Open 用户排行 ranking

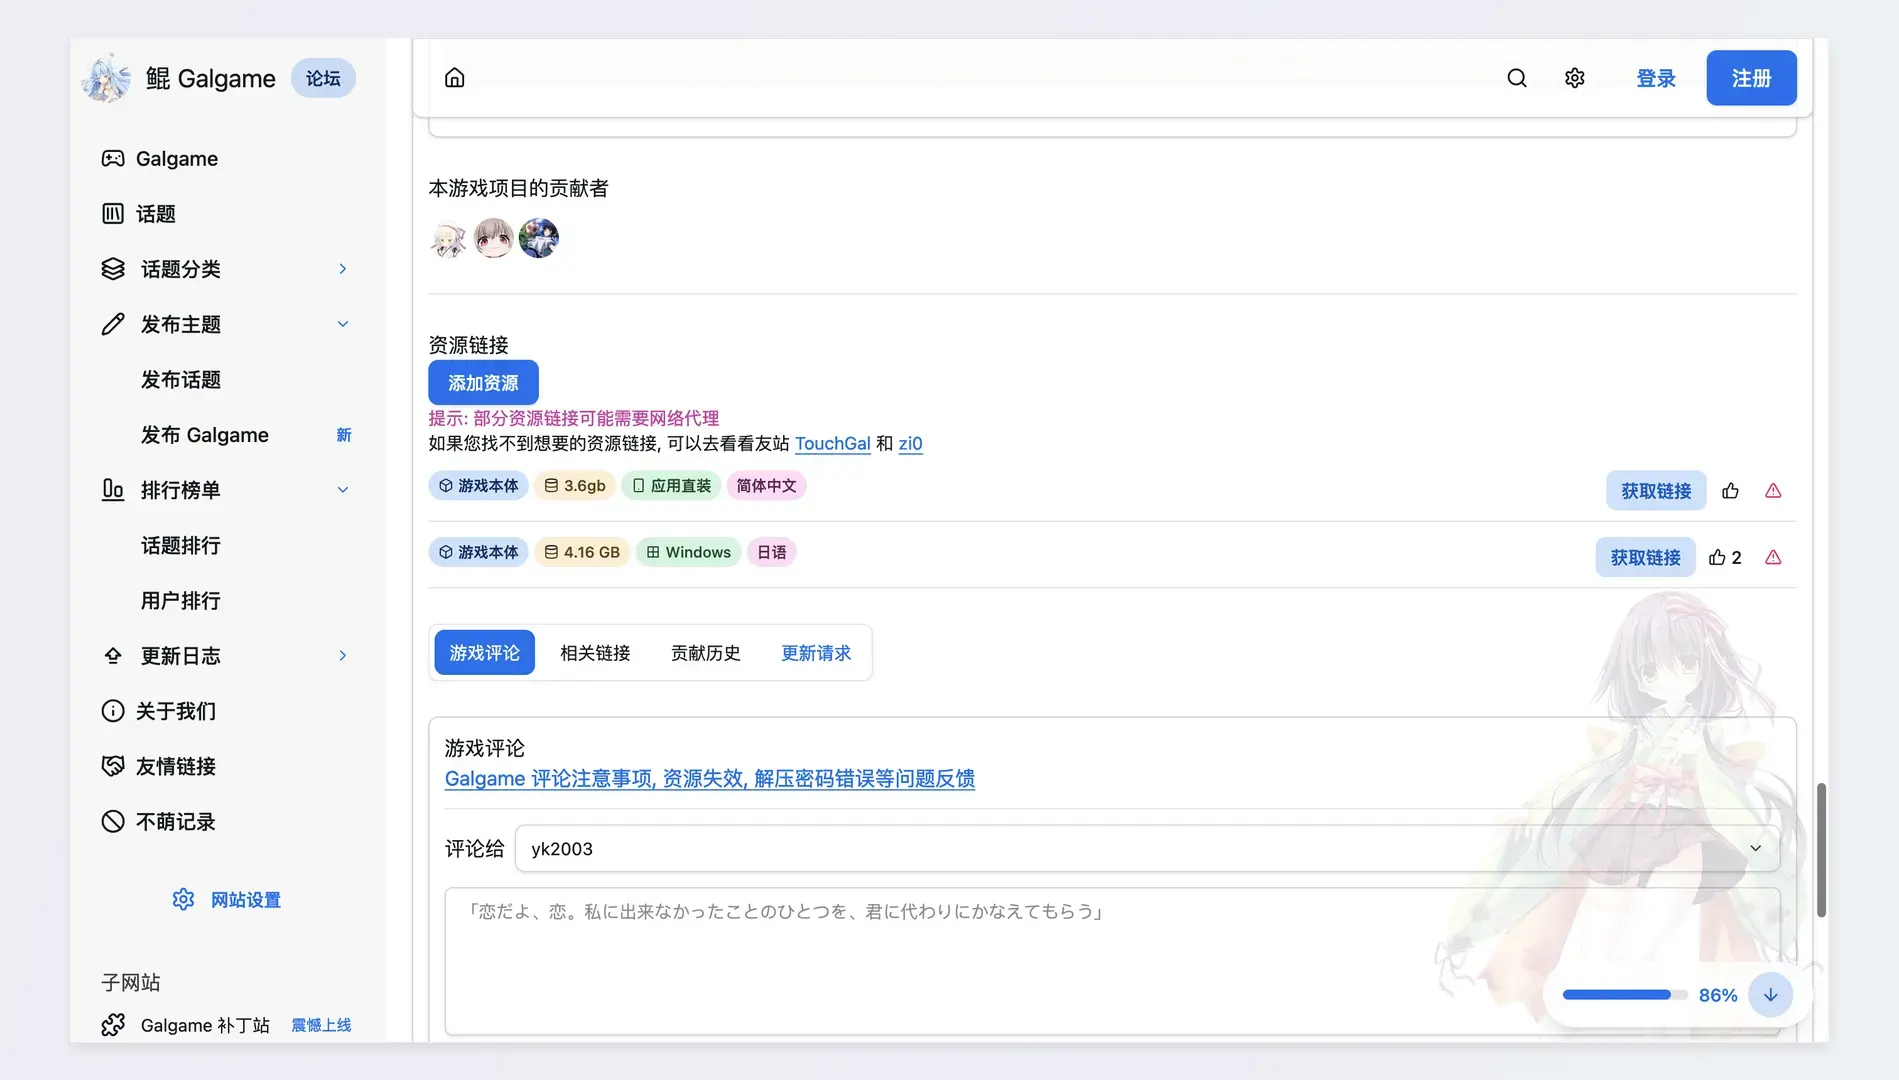point(181,601)
